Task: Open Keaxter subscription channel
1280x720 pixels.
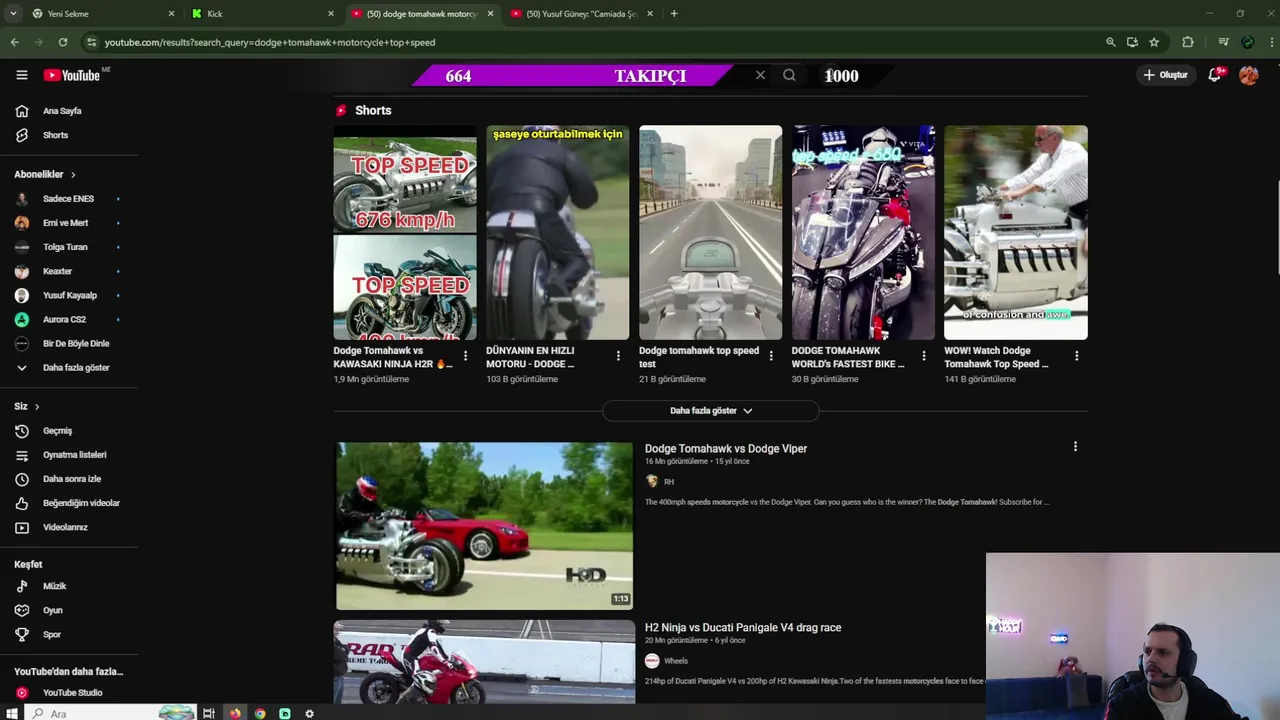Action: tap(57, 271)
